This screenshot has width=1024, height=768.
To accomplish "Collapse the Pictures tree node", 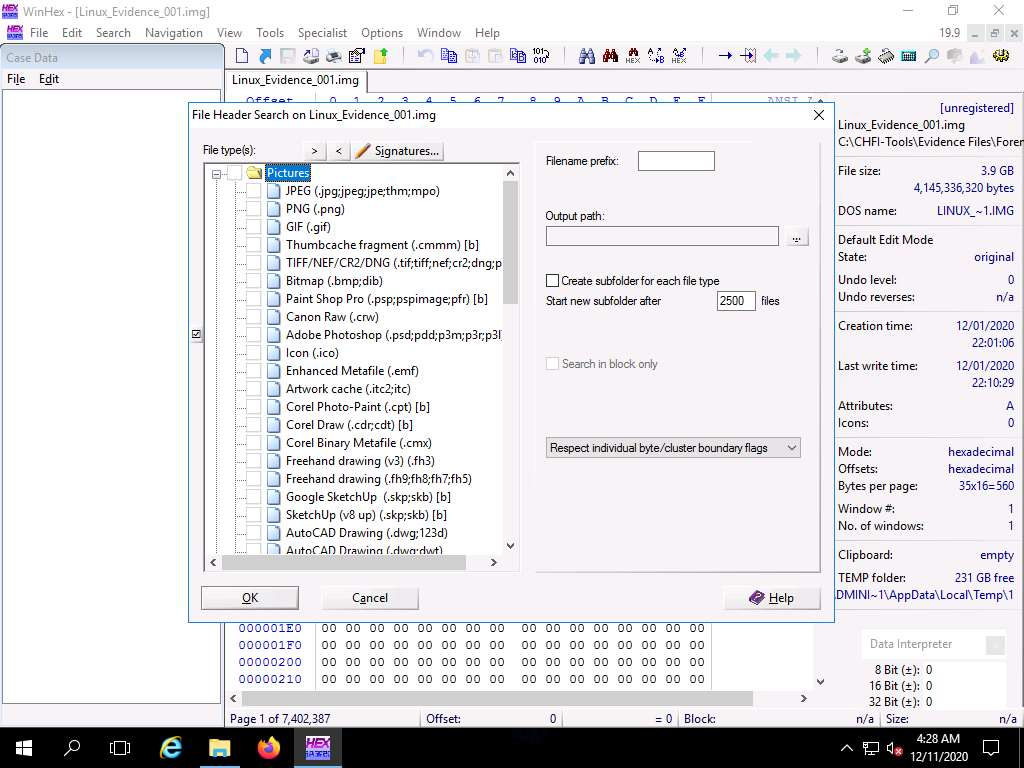I will pos(216,174).
